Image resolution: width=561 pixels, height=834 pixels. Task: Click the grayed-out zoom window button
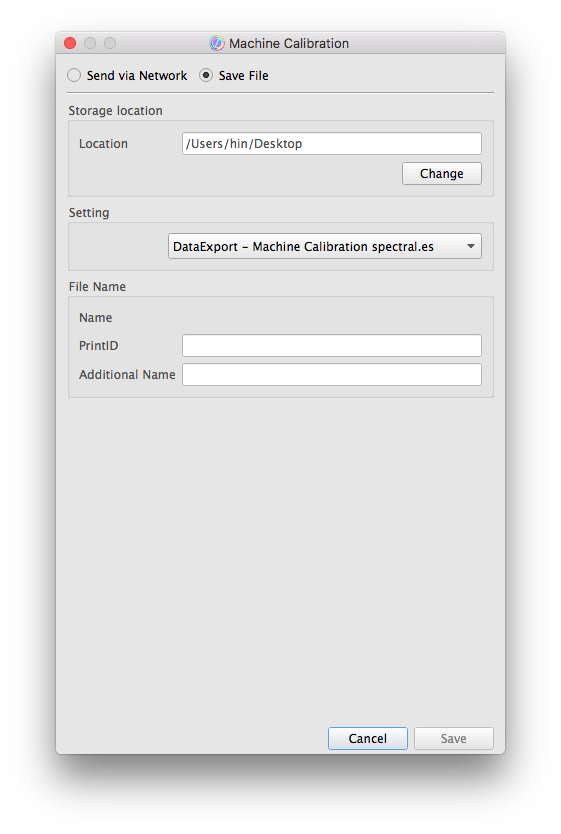click(110, 43)
